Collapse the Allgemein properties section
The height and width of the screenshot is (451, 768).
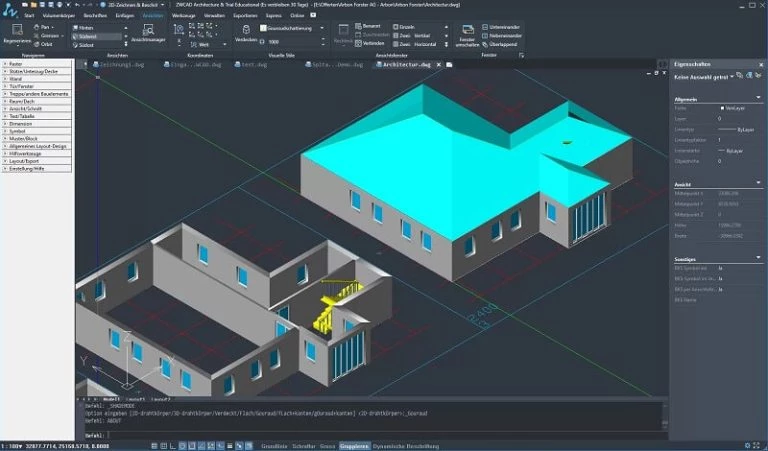click(x=759, y=98)
